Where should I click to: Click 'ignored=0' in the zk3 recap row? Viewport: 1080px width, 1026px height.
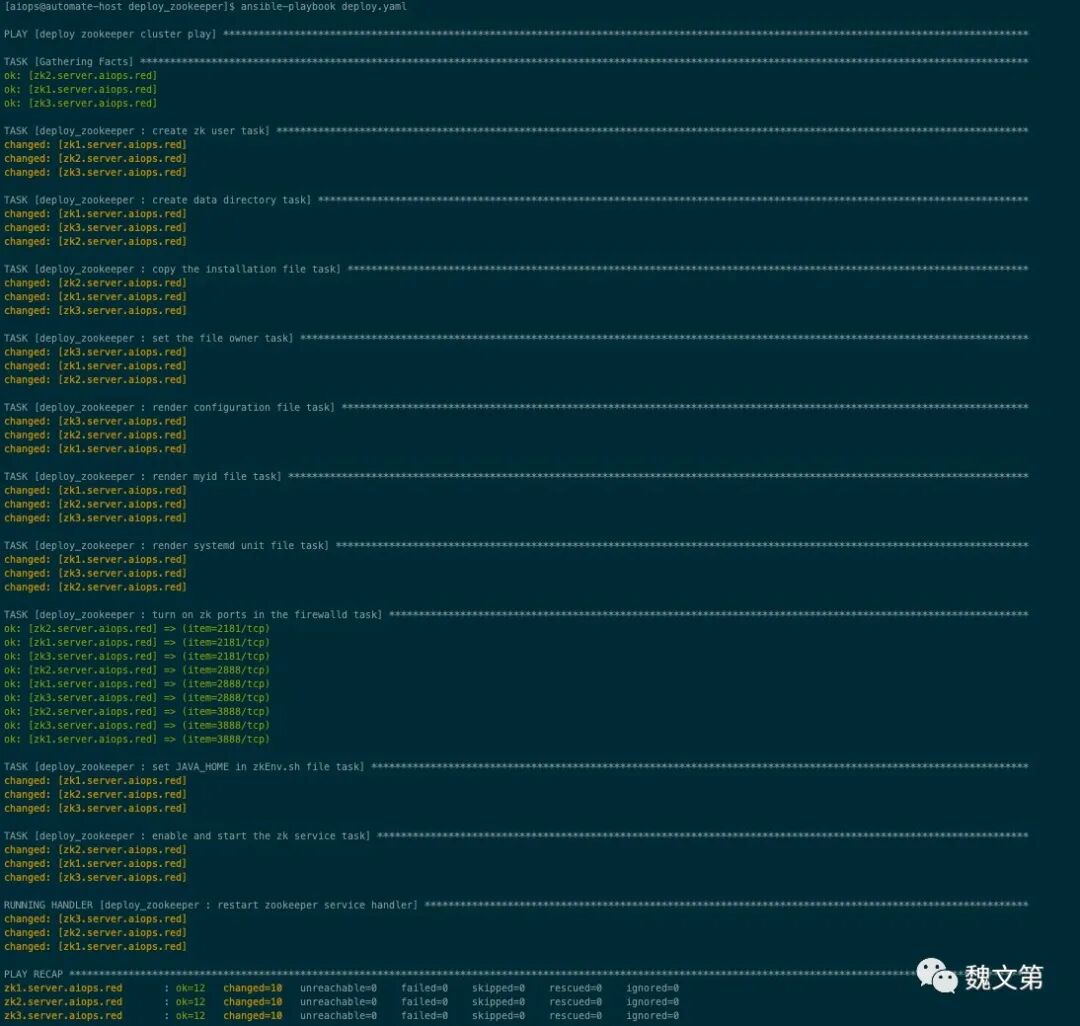click(x=652, y=1016)
